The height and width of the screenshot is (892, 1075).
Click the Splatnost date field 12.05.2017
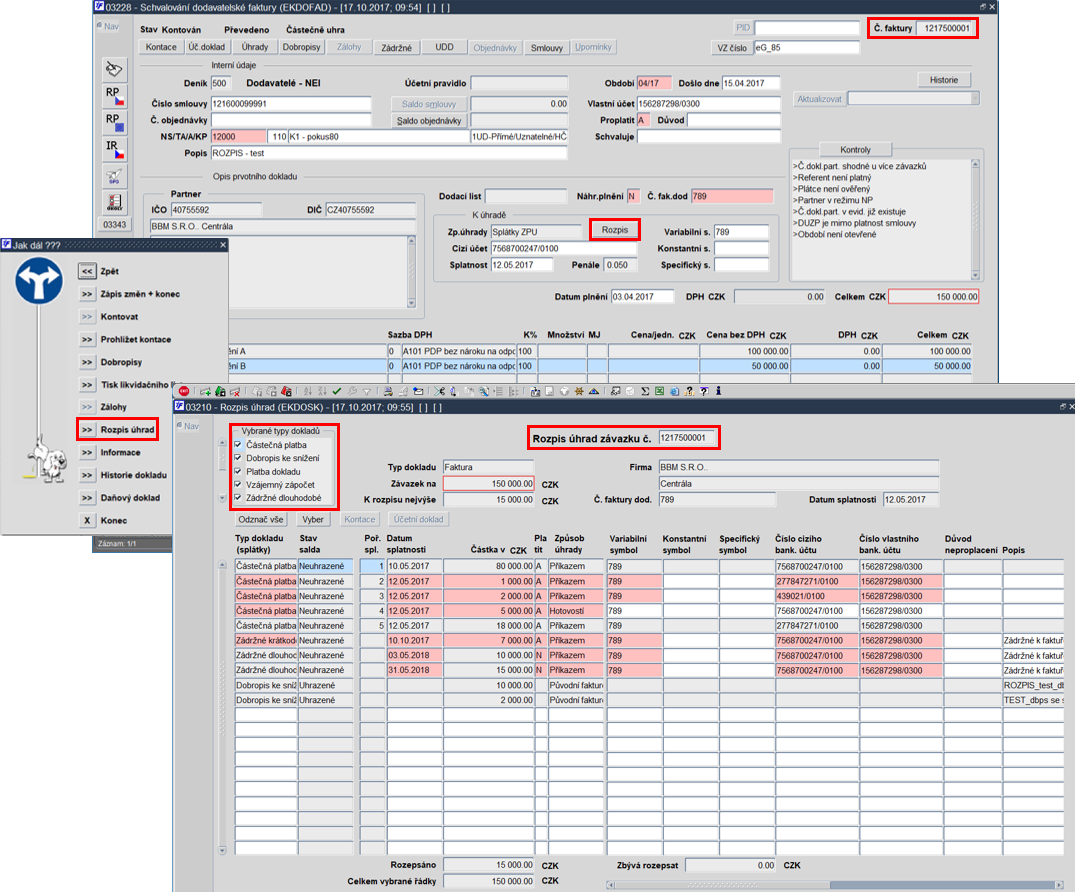(x=522, y=265)
